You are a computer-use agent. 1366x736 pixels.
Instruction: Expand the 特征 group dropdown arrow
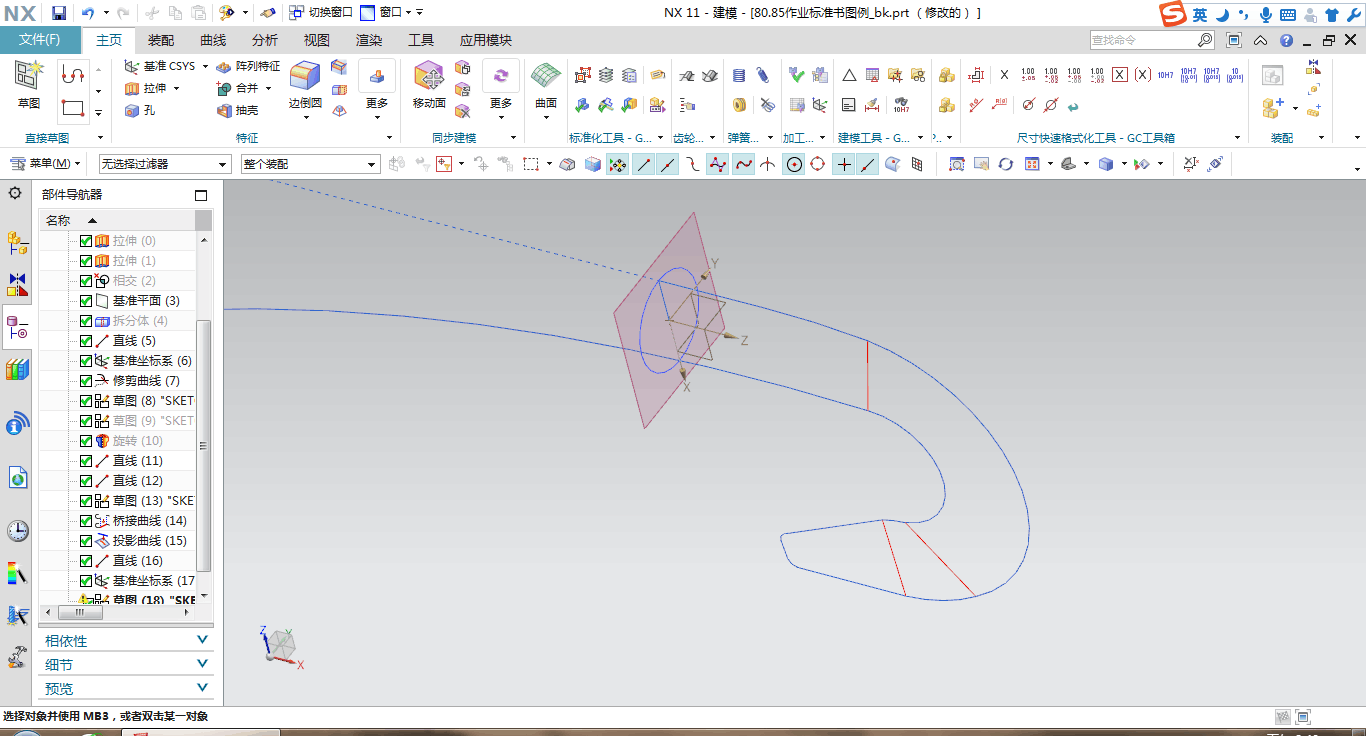coord(389,138)
